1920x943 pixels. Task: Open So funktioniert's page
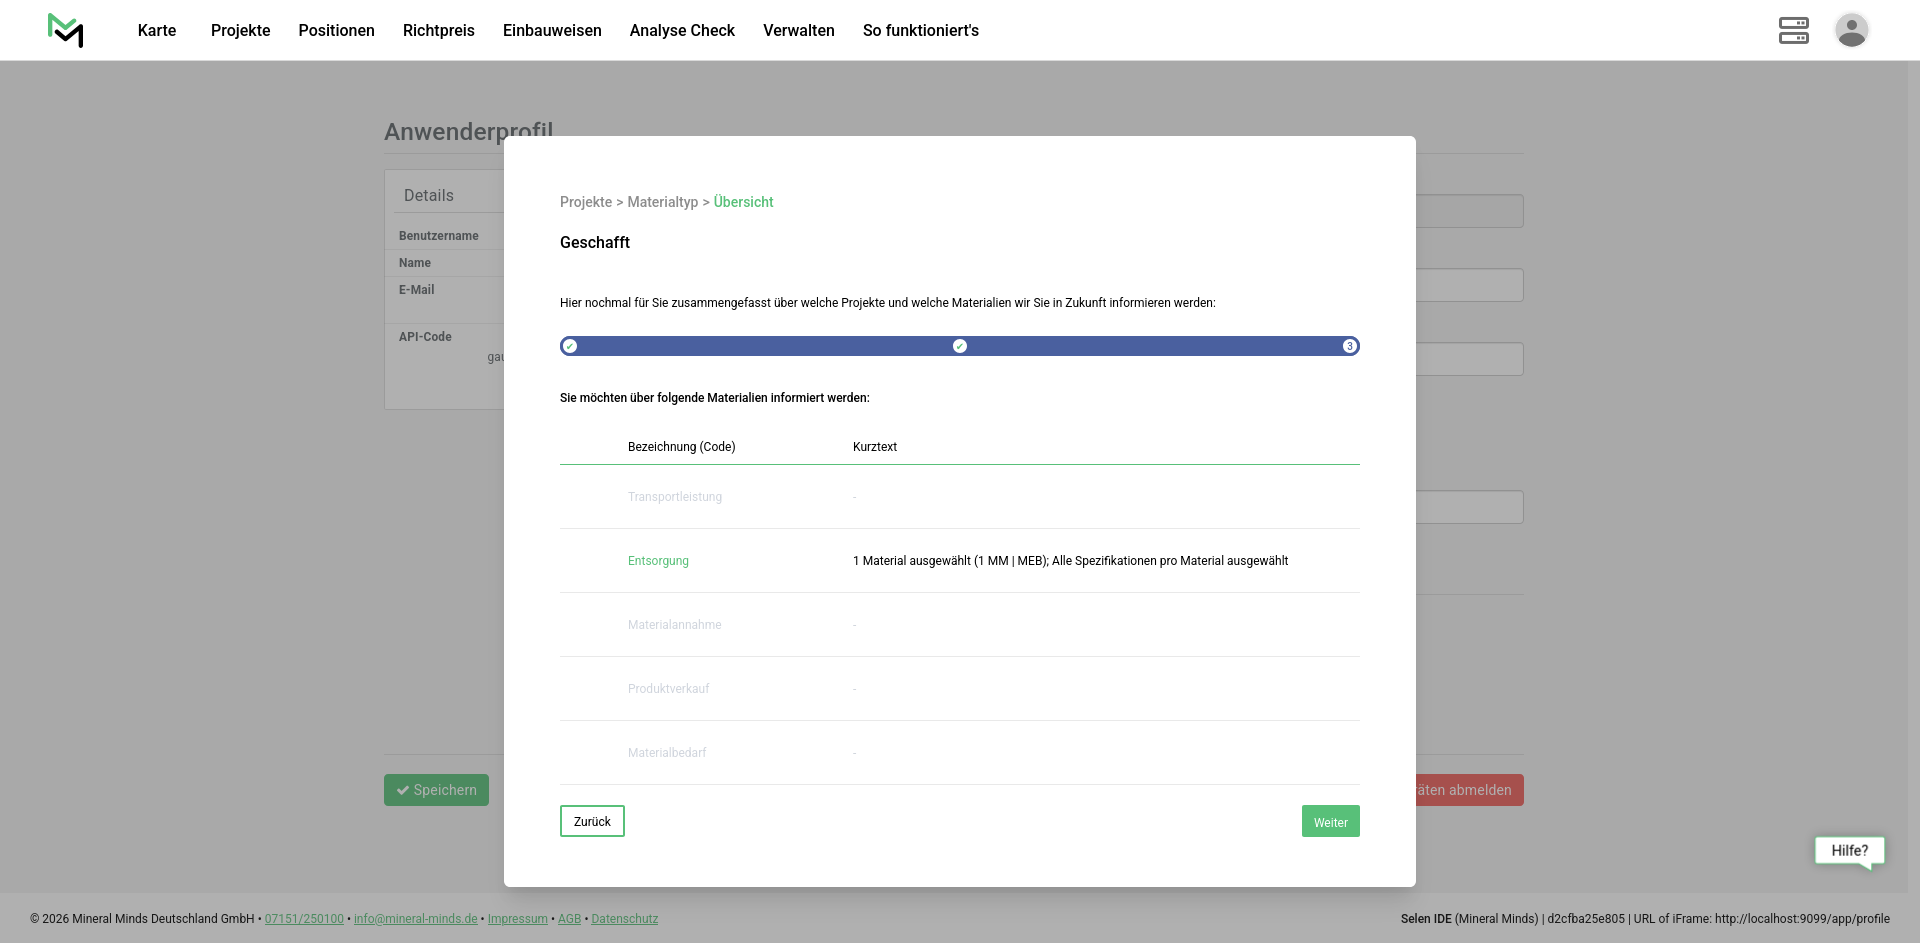(920, 30)
